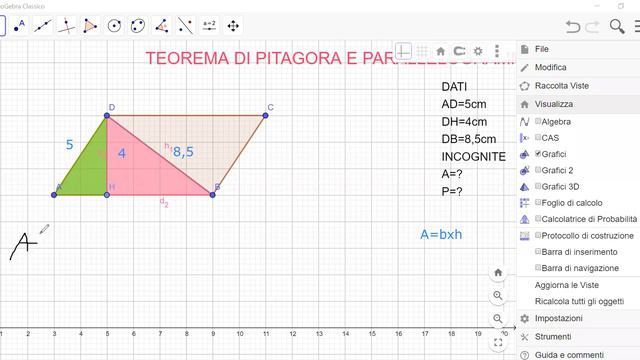Click point H on the base
Viewport: 640px width, 360px height.
[107, 195]
